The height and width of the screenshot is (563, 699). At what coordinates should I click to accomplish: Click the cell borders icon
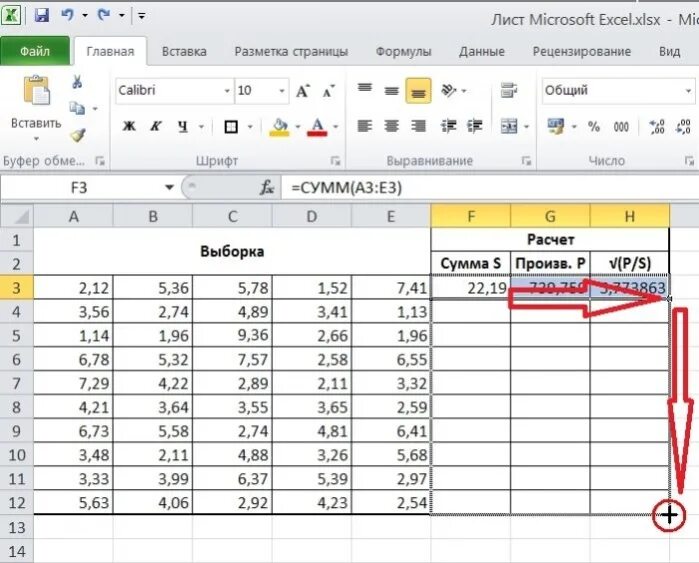click(x=231, y=127)
